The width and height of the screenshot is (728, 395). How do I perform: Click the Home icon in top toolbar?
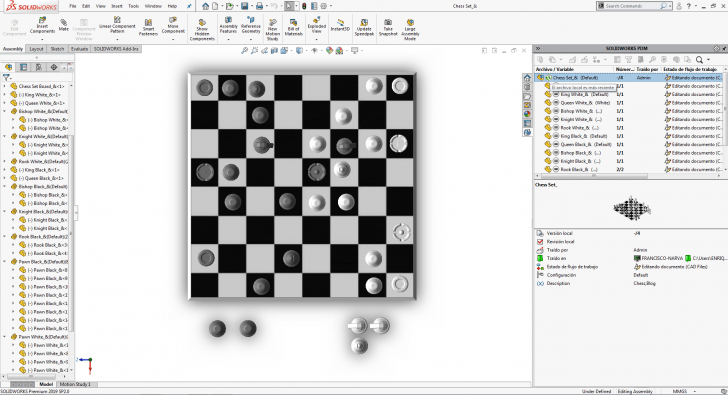point(205,6)
